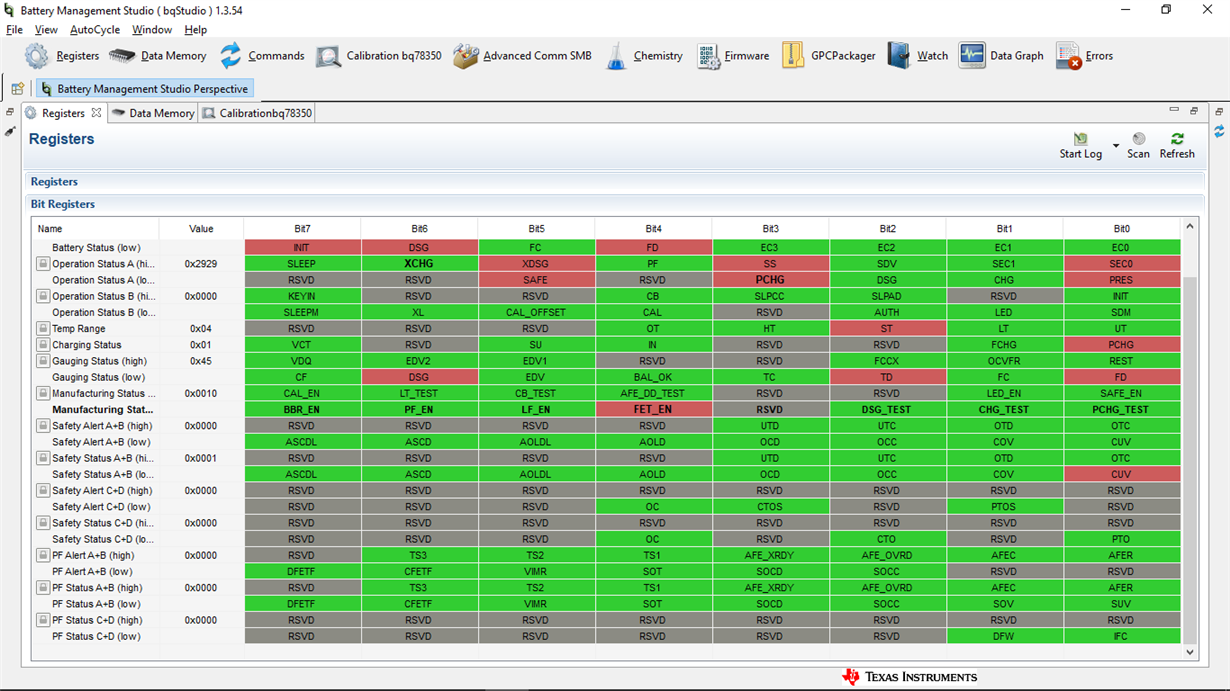The width and height of the screenshot is (1230, 691).
Task: Close the Registers tab with its X
Action: click(x=96, y=113)
